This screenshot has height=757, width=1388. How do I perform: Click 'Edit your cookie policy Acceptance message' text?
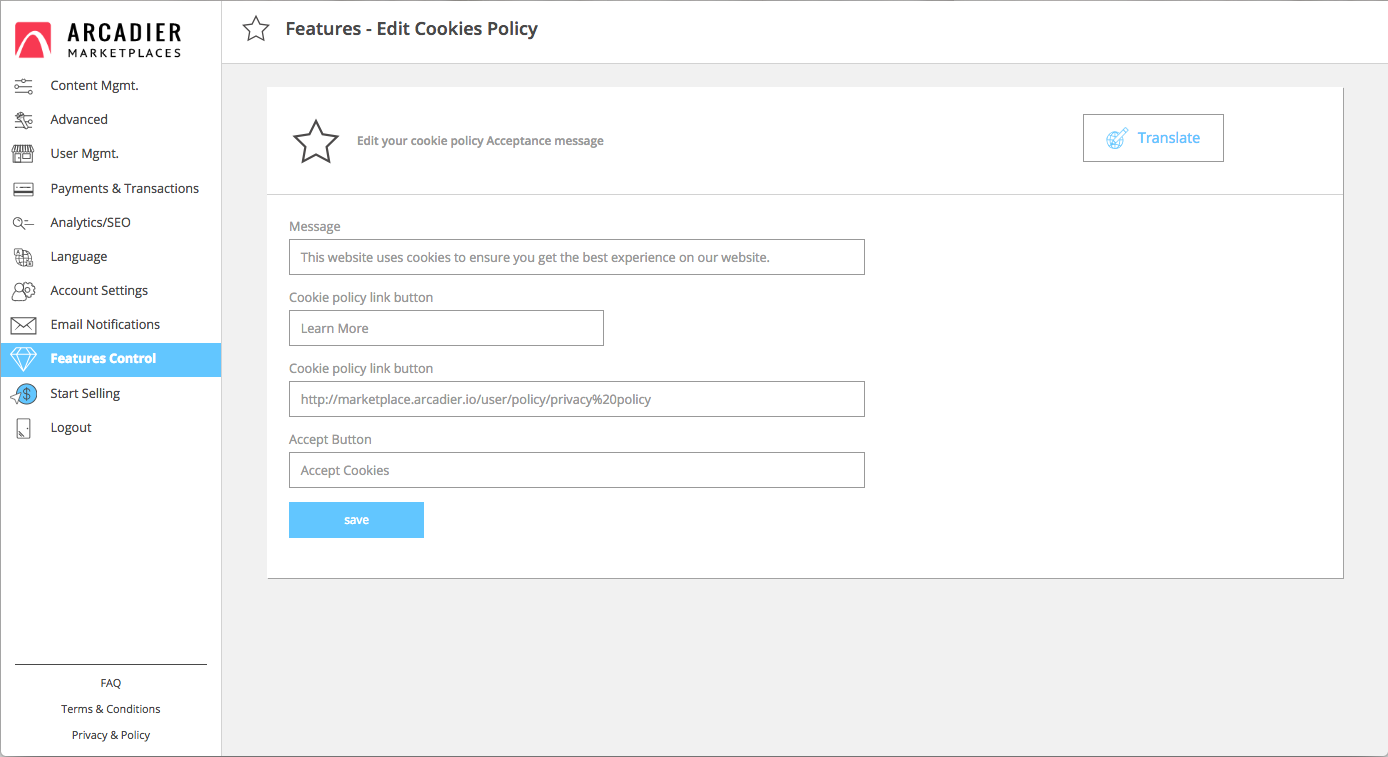click(481, 141)
